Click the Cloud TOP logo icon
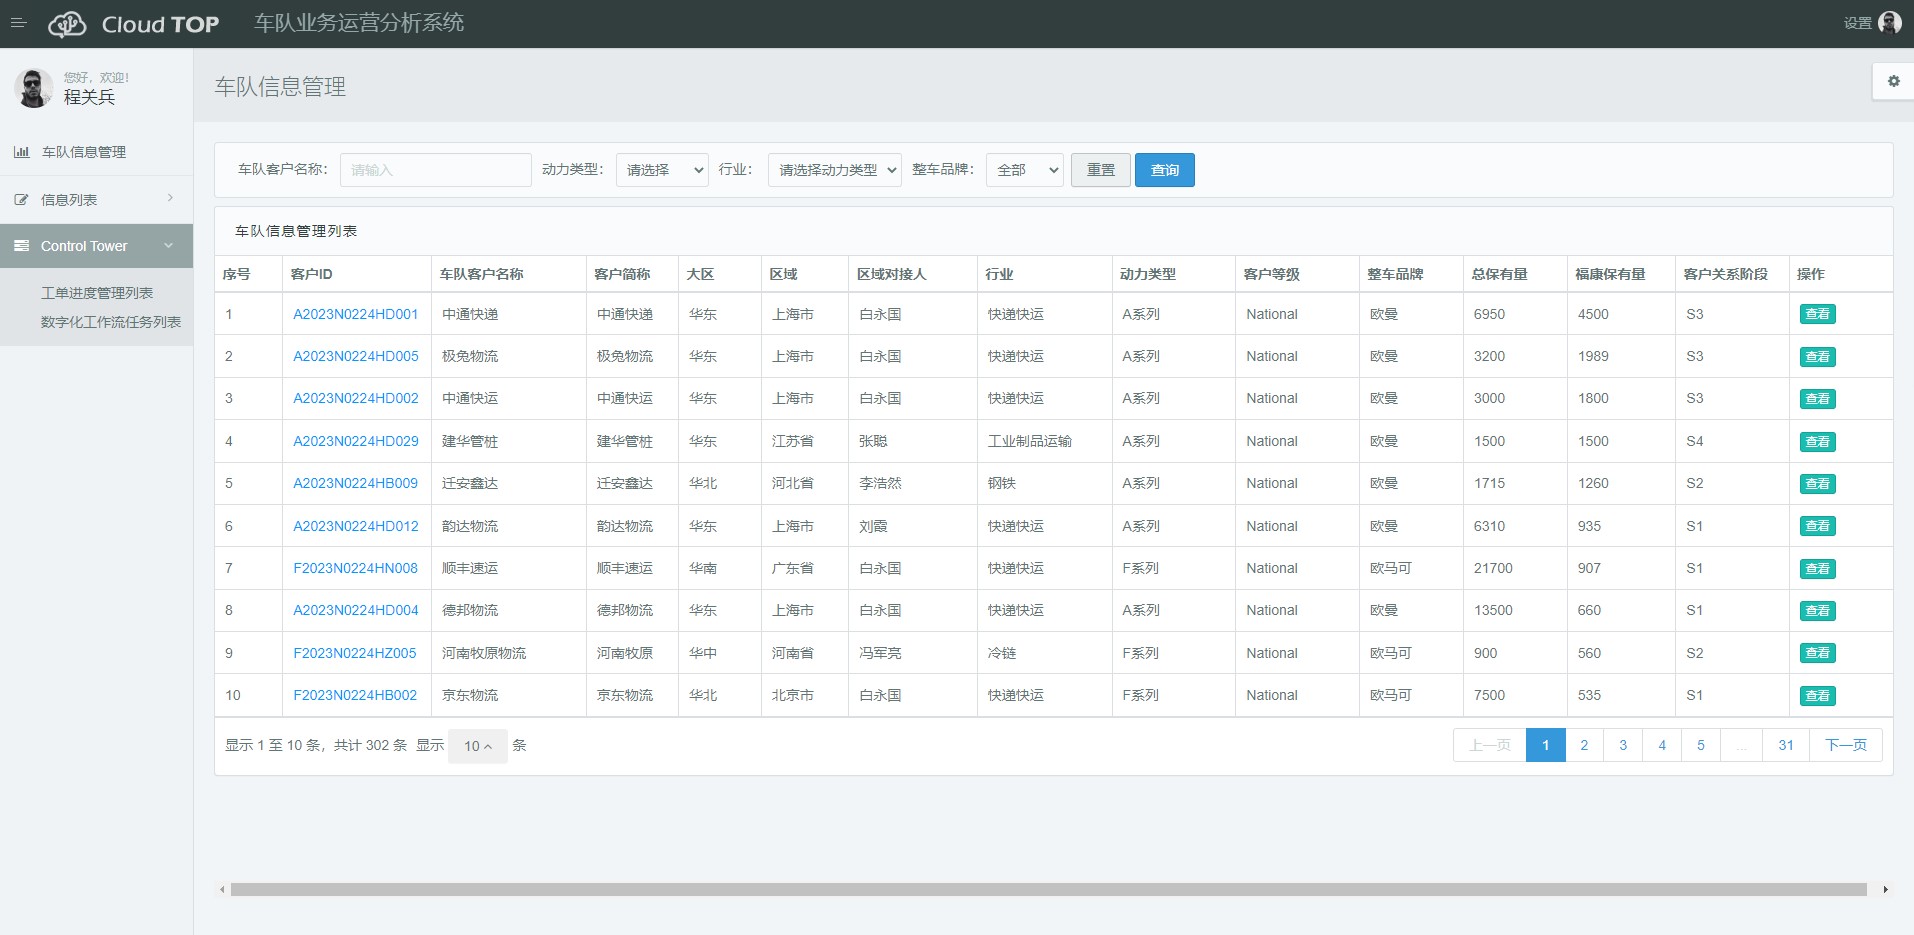 click(x=68, y=24)
